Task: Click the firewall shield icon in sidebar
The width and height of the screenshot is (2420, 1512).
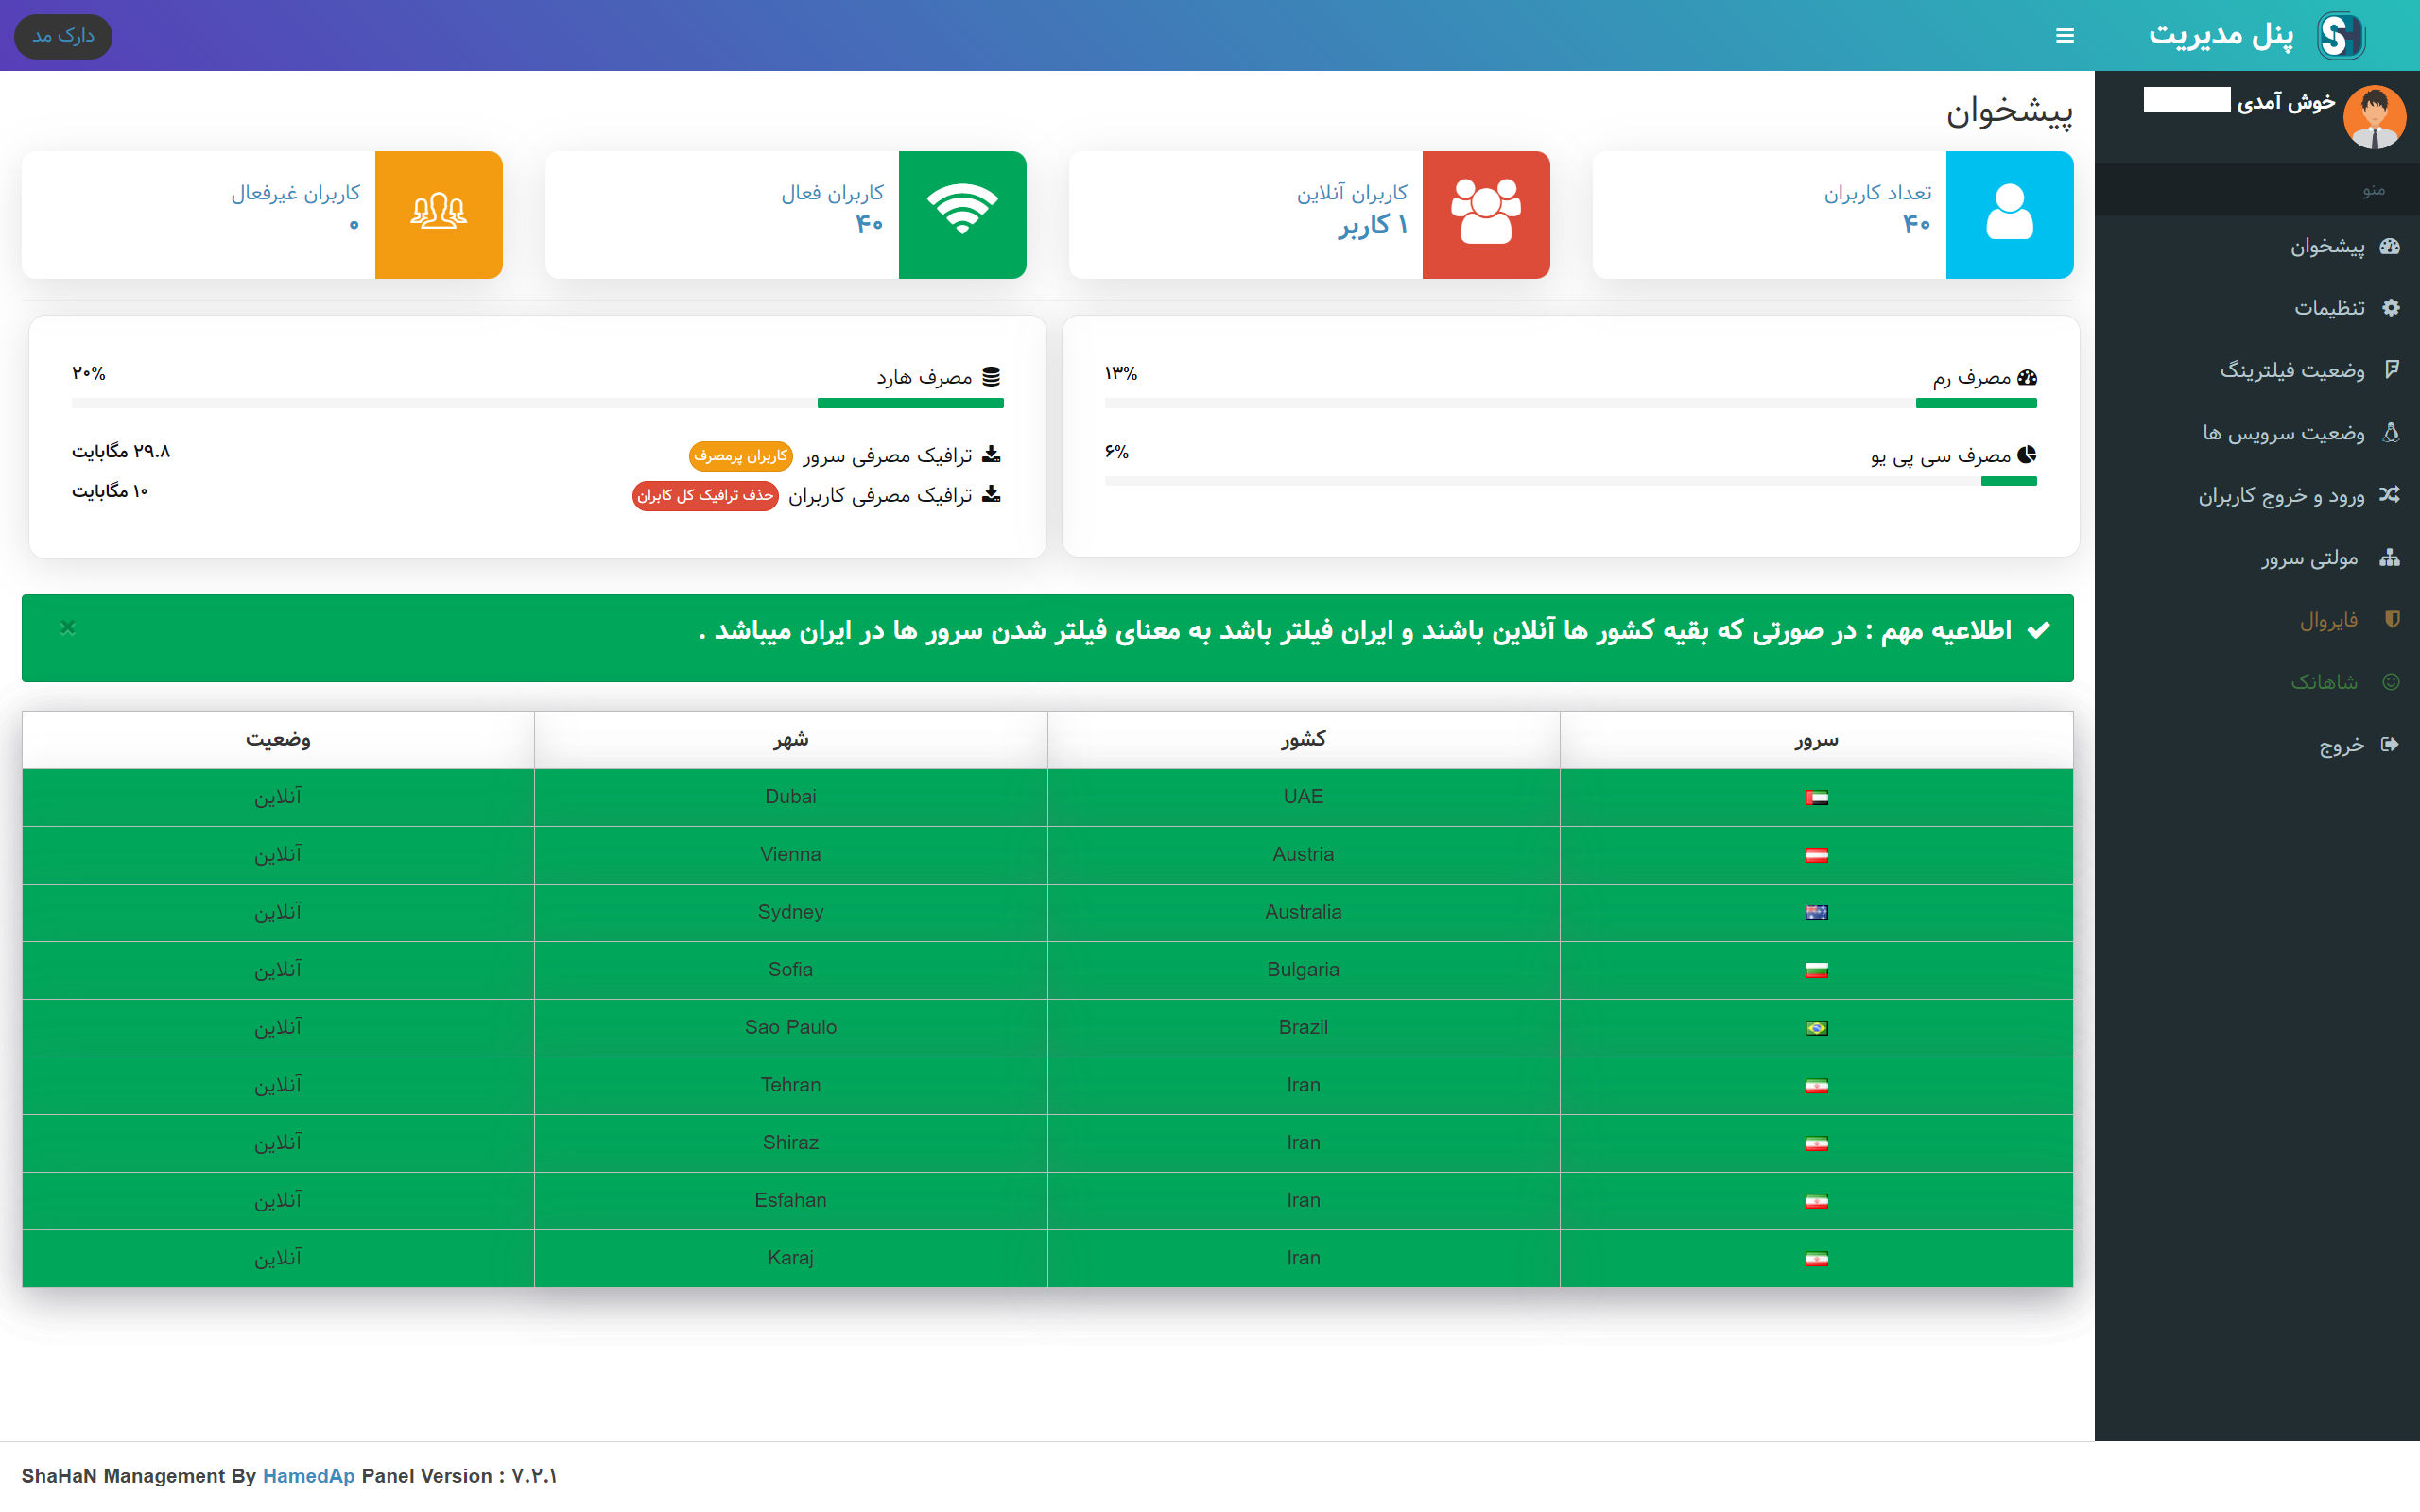Action: [x=2391, y=620]
